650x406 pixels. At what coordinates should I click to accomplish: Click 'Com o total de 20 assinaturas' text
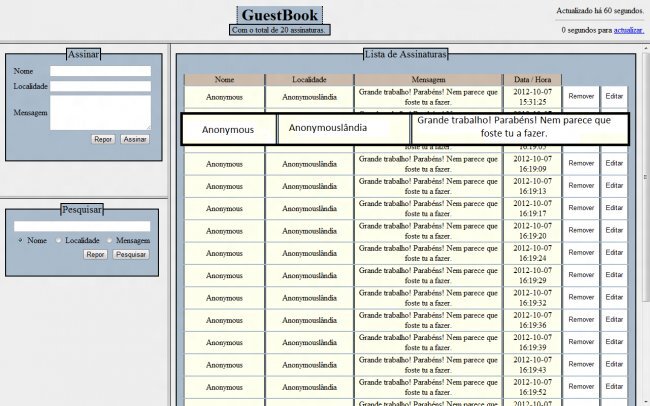click(x=279, y=30)
